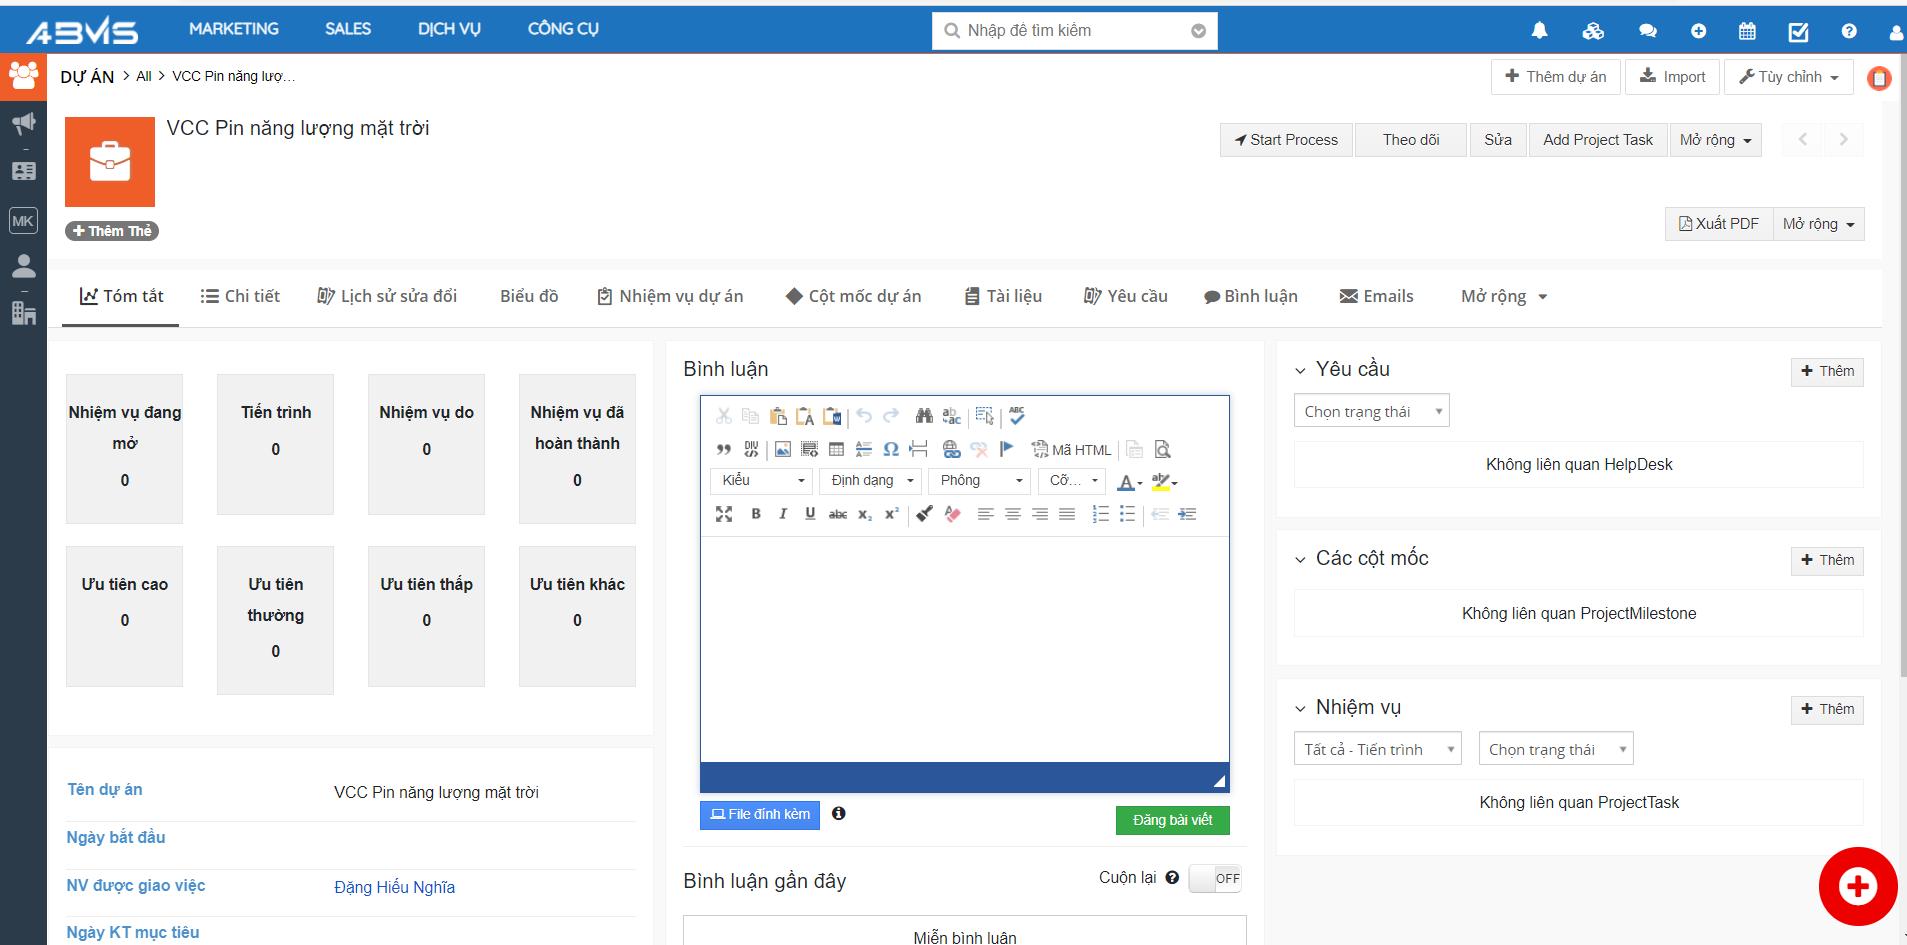This screenshot has width=1907, height=945.
Task: Open the notifications bell icon
Action: pyautogui.click(x=1539, y=31)
